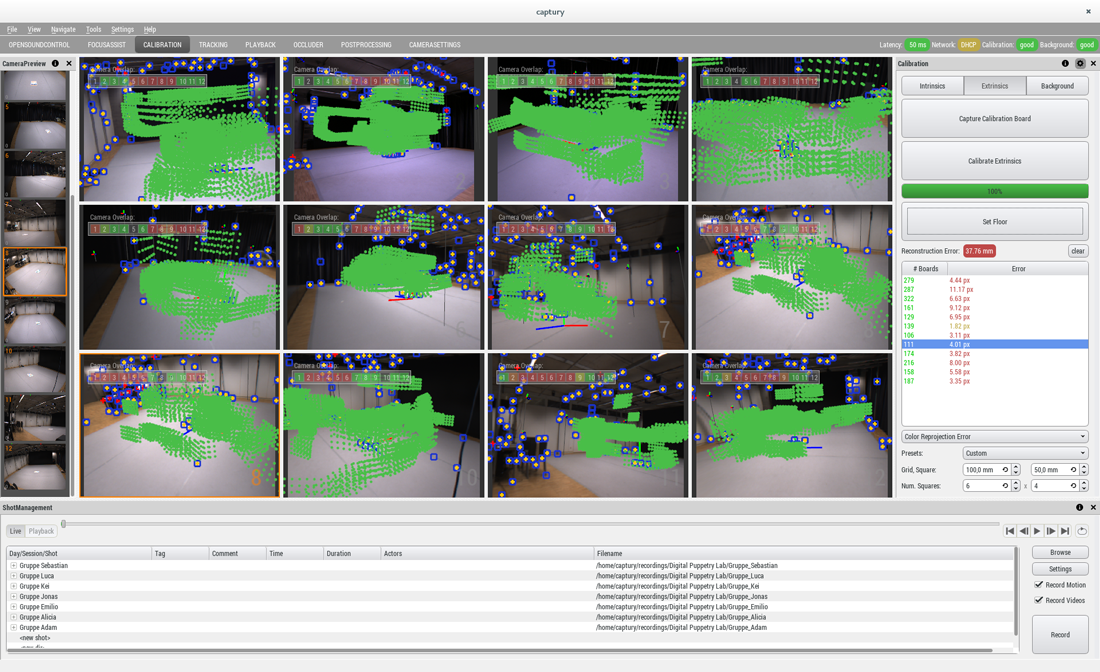Click the shot timeline slider handle

[x=63, y=523]
